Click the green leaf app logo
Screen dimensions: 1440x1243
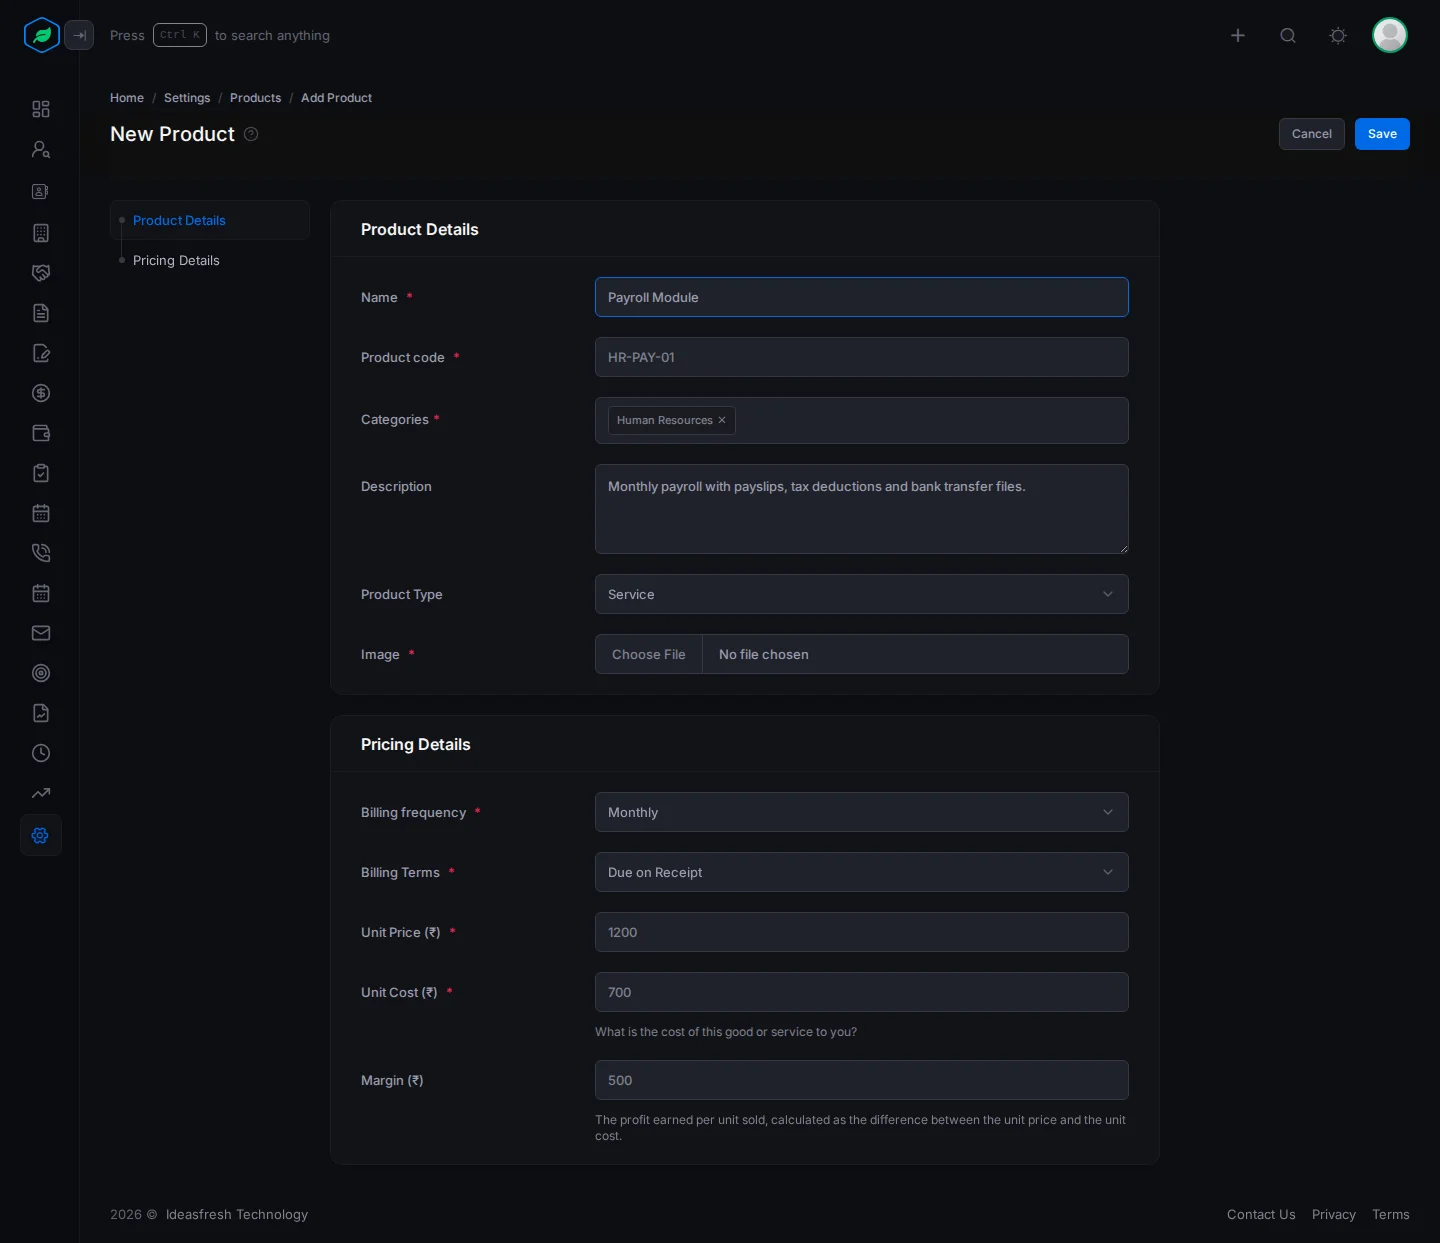(x=42, y=35)
